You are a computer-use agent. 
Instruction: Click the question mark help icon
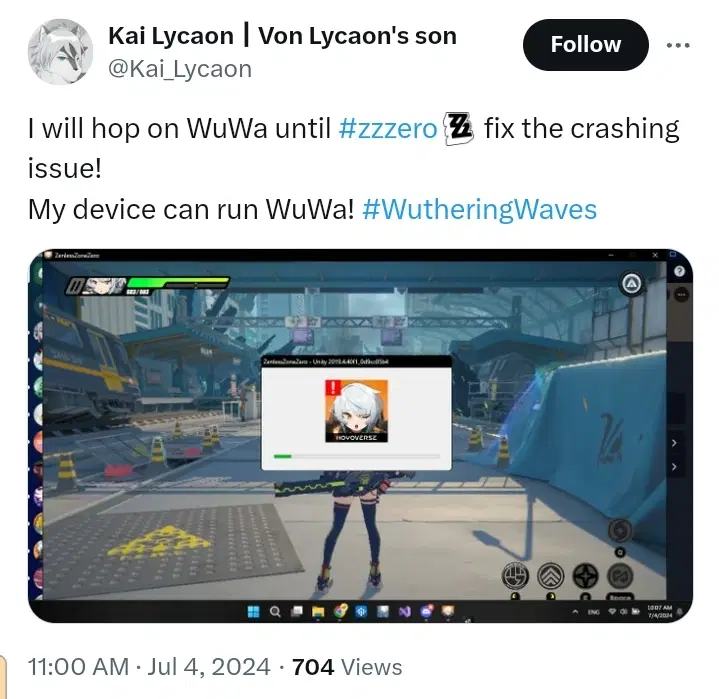(x=680, y=271)
